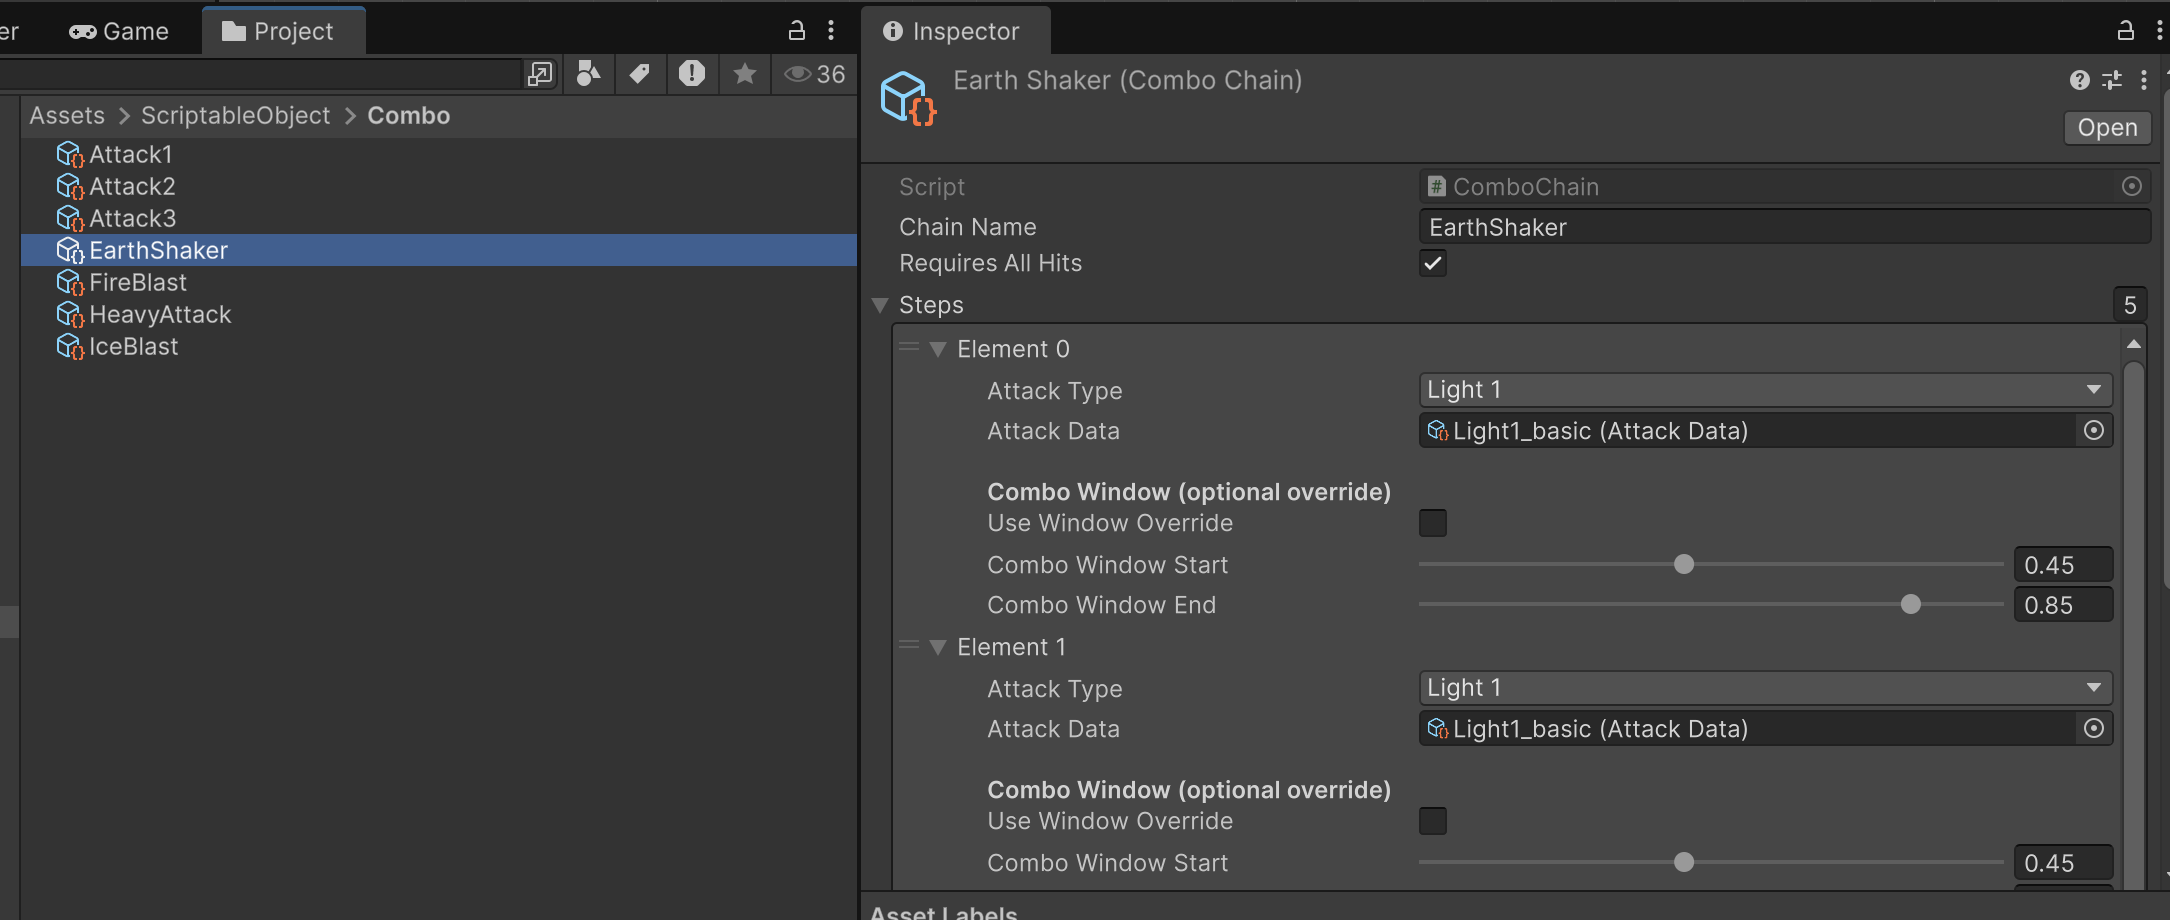Uncheck the Requires All Hits checkbox

pyautogui.click(x=1432, y=263)
